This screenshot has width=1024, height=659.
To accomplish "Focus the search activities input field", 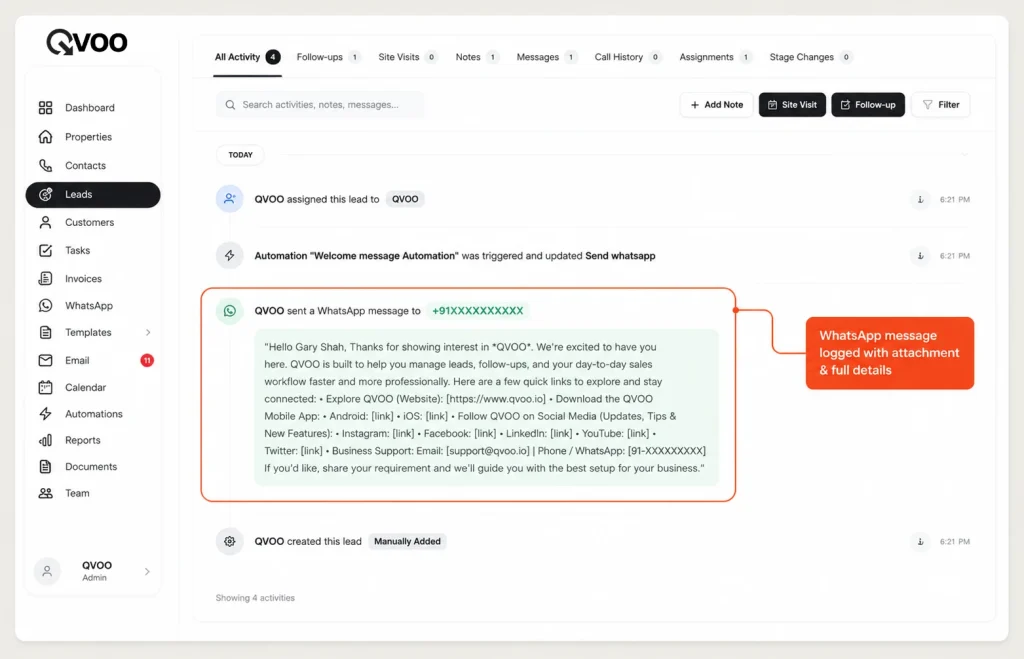I will click(x=320, y=104).
